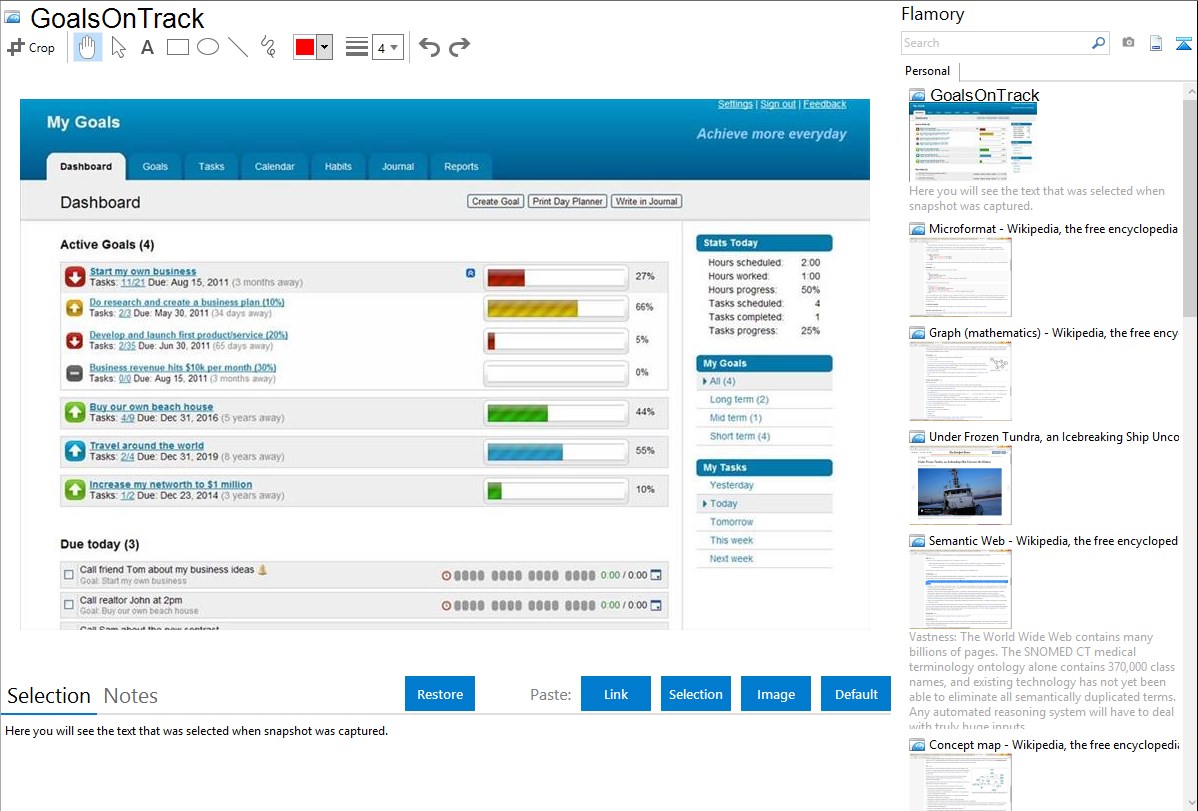Click the camera capture icon
The image size is (1198, 811).
click(x=1128, y=43)
